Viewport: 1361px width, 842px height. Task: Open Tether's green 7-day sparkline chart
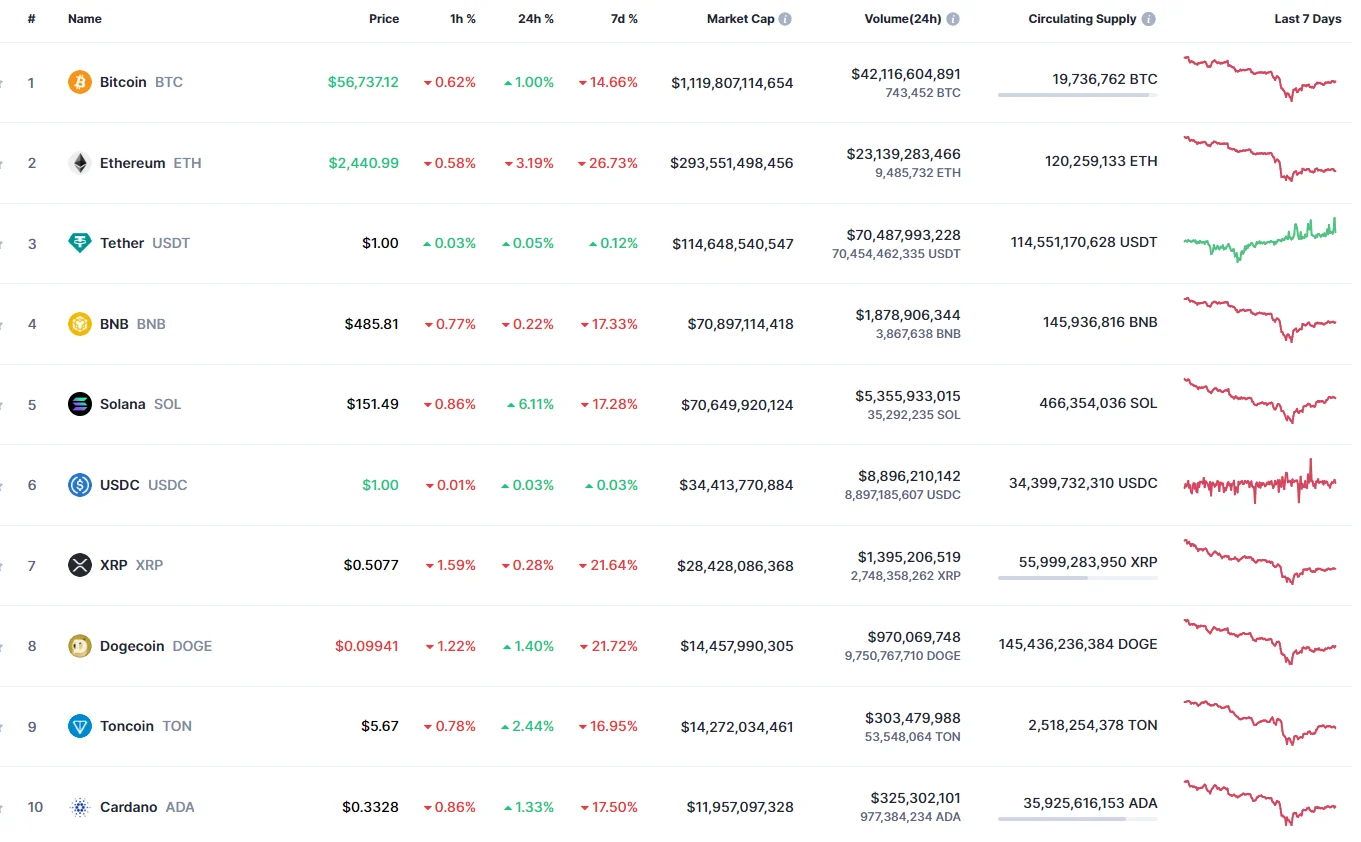[x=1260, y=240]
